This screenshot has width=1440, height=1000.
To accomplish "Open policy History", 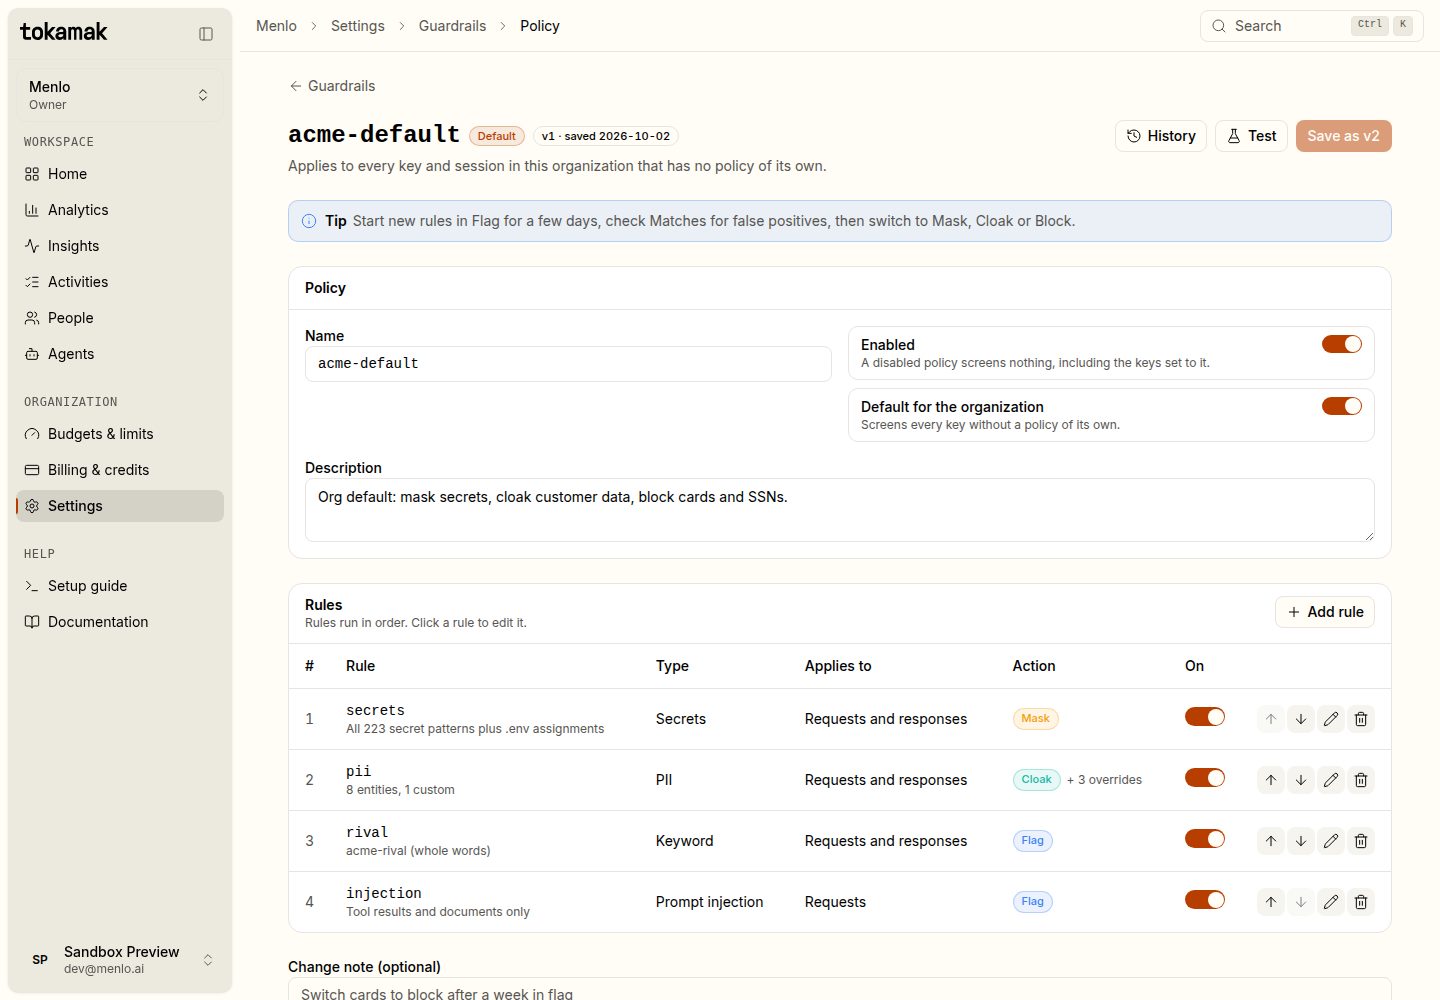I will (x=1161, y=136).
